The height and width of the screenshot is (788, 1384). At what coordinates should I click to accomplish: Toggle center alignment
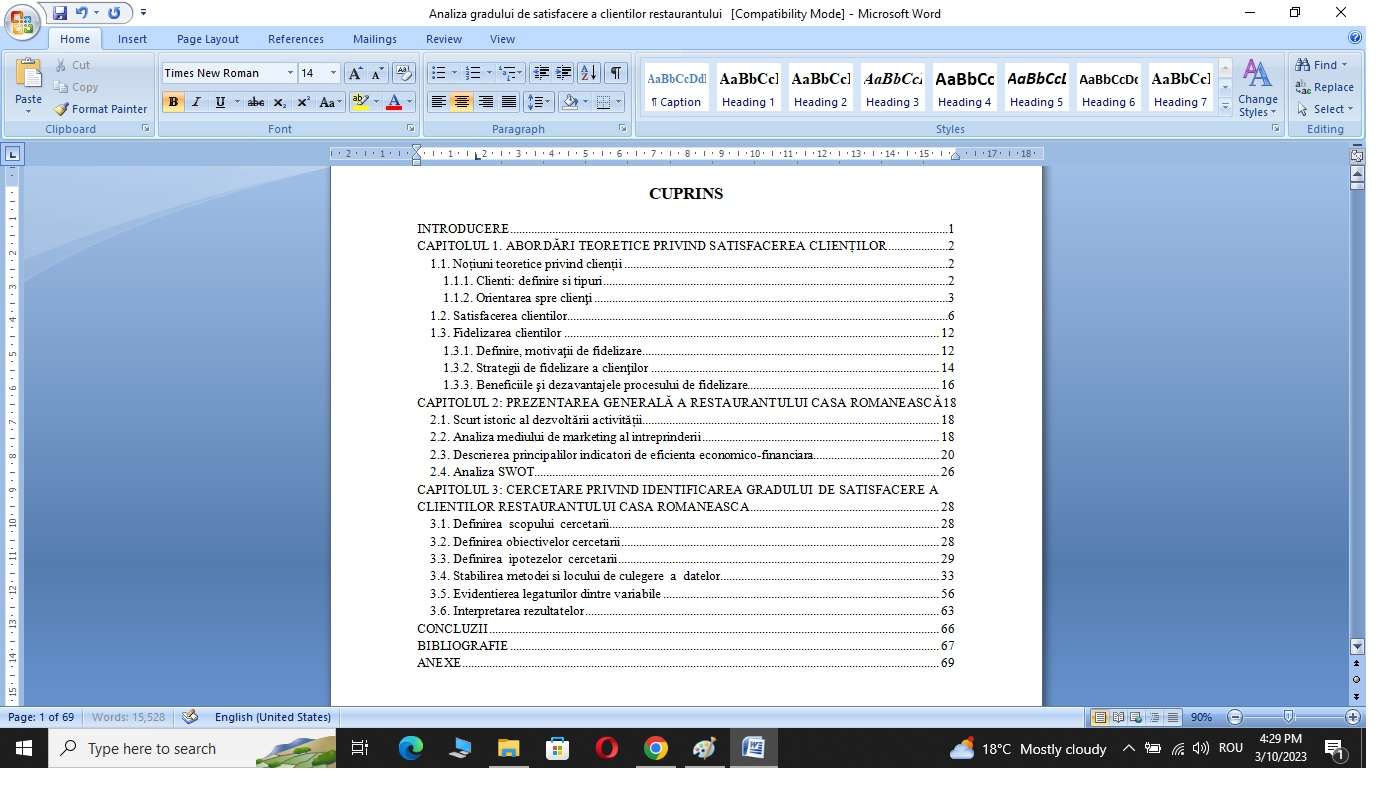[461, 102]
